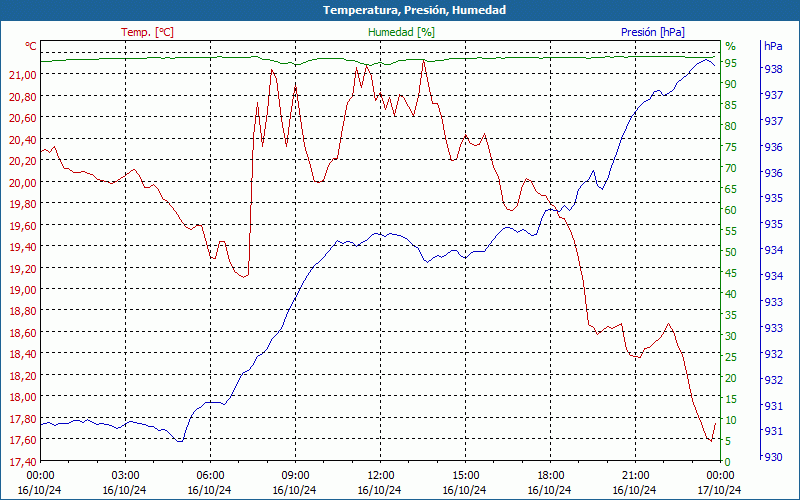The height and width of the screenshot is (500, 800).
Task: Click the hPa unit label on pressure axis
Action: [x=773, y=46]
